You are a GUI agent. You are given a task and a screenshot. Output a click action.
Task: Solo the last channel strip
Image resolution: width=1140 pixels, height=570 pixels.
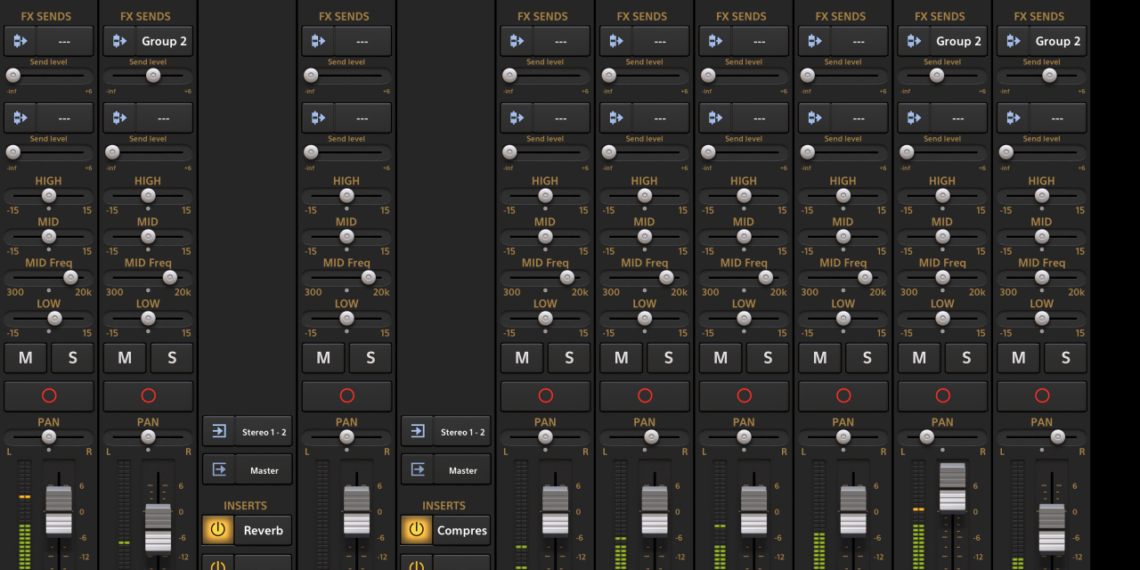pyautogui.click(x=1065, y=358)
